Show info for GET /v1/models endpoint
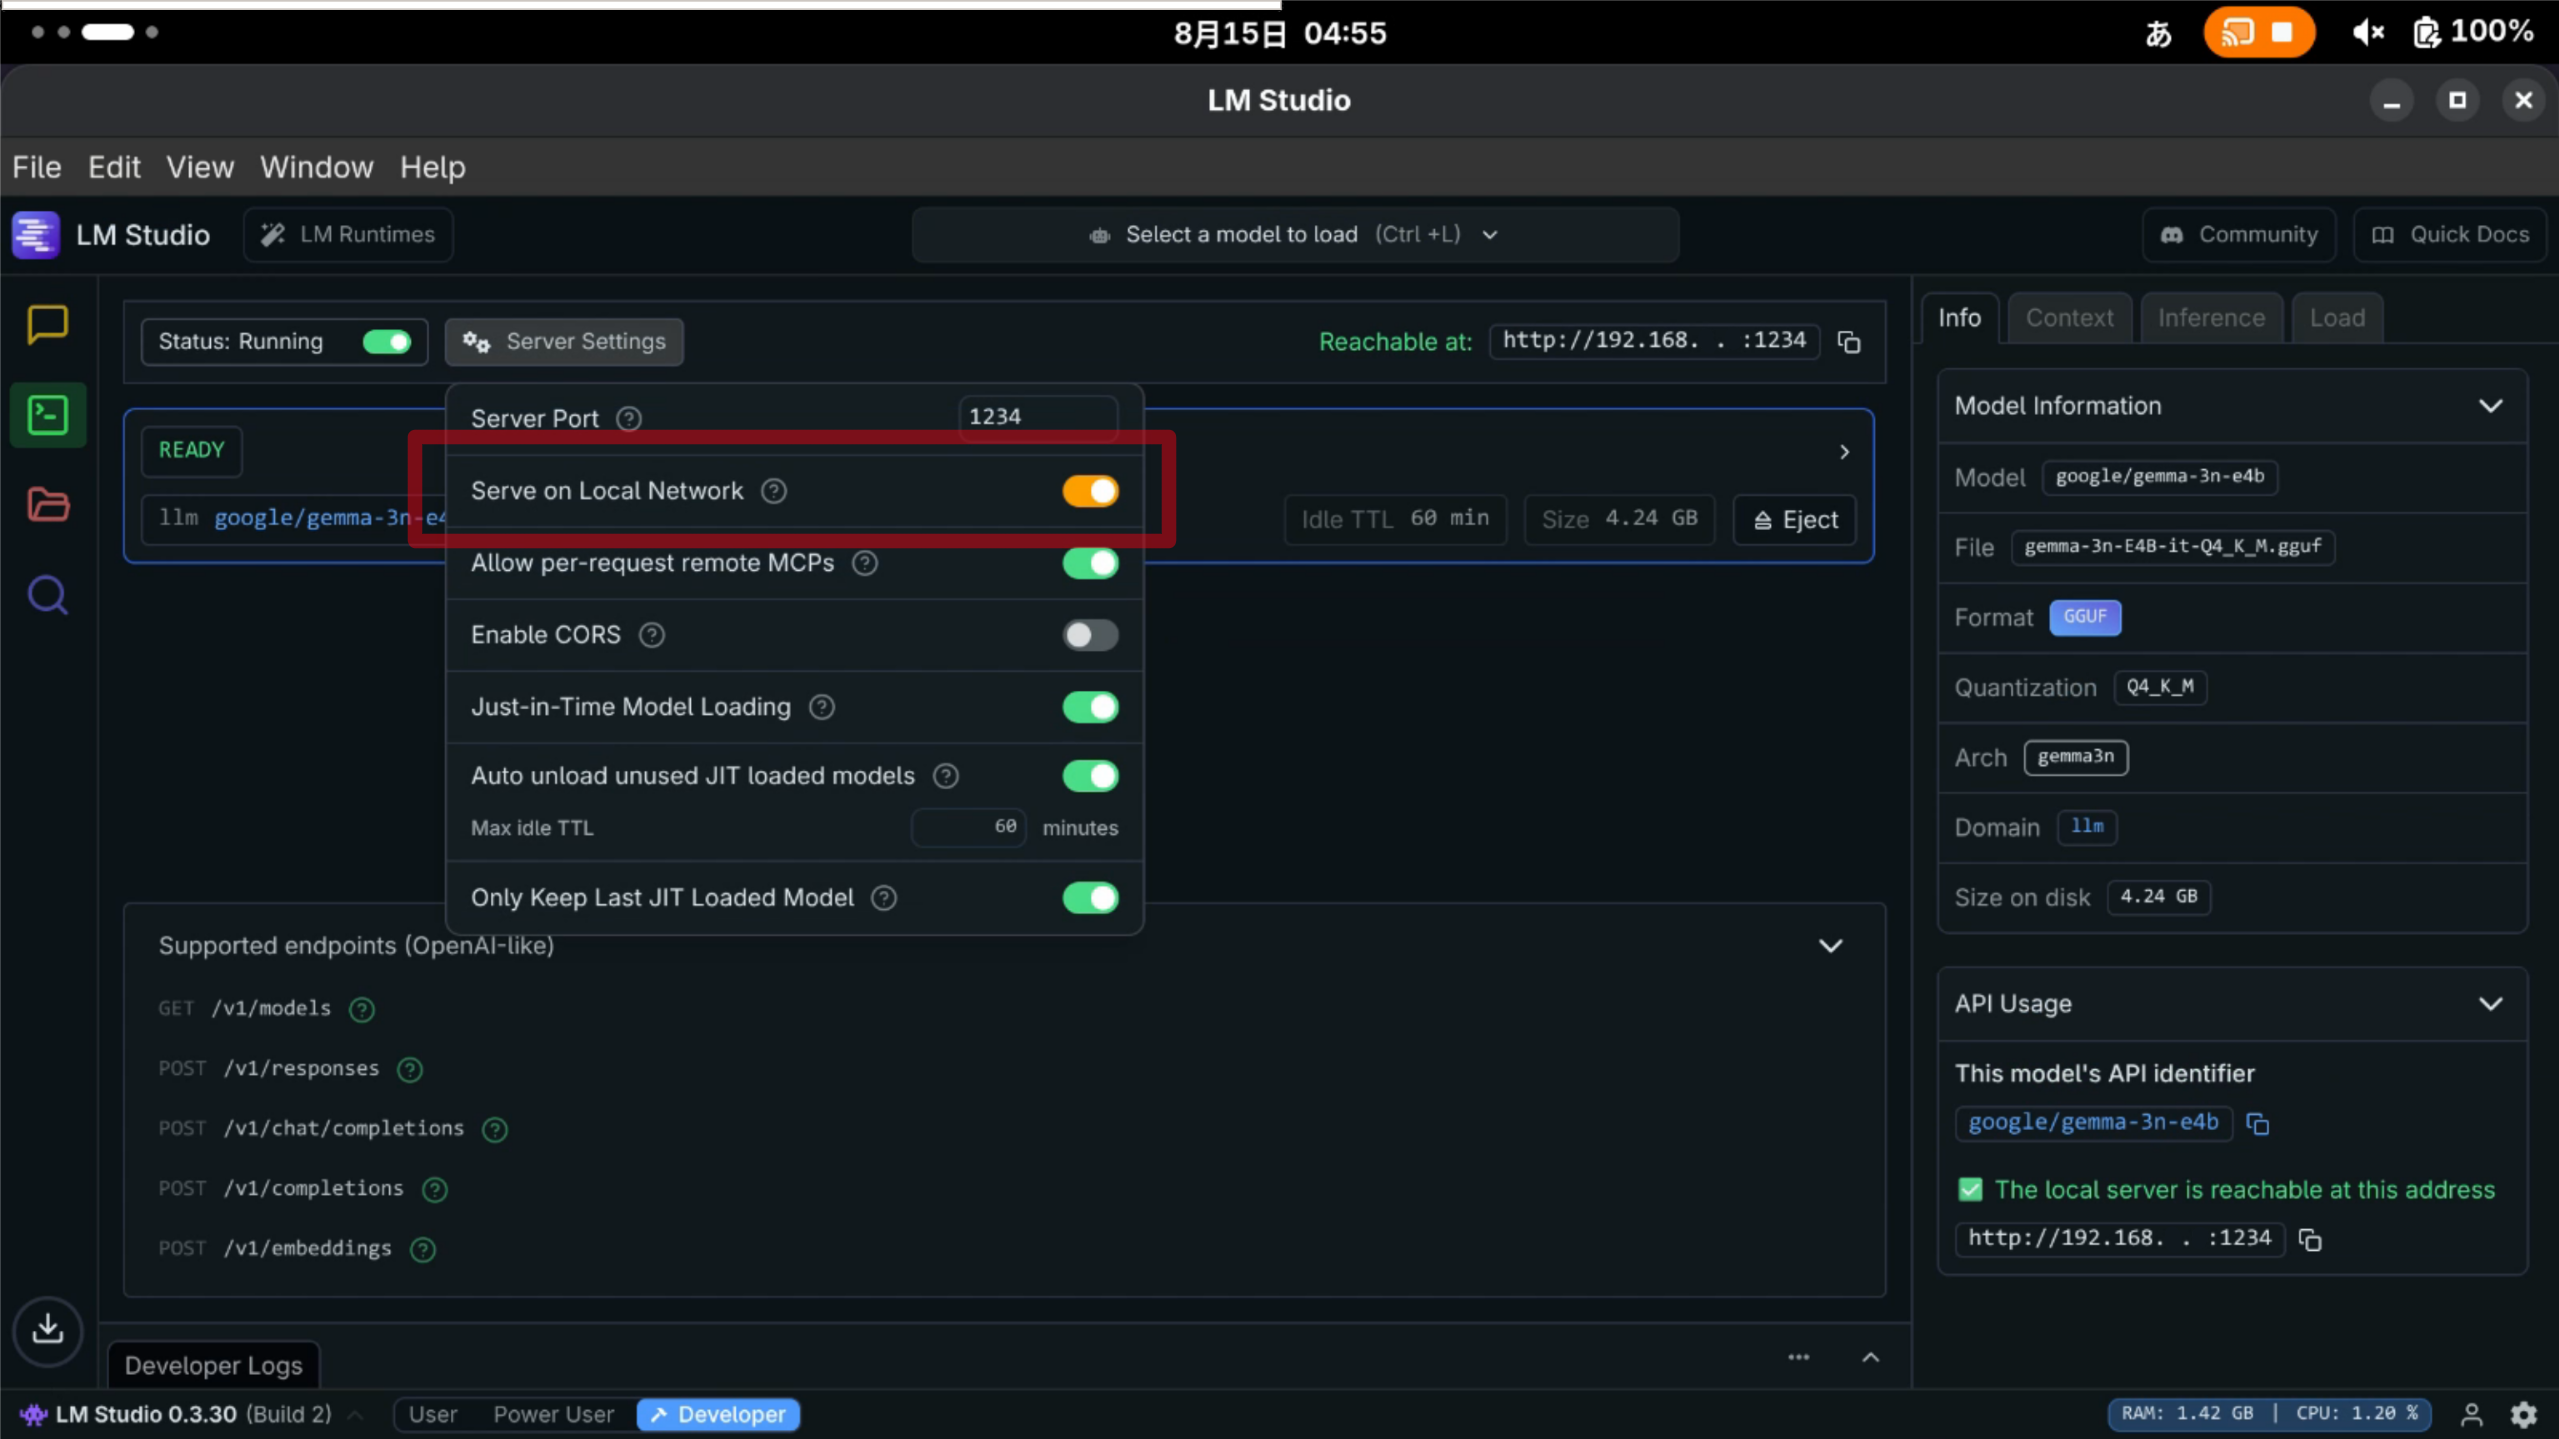The image size is (2559, 1439). [x=361, y=1009]
